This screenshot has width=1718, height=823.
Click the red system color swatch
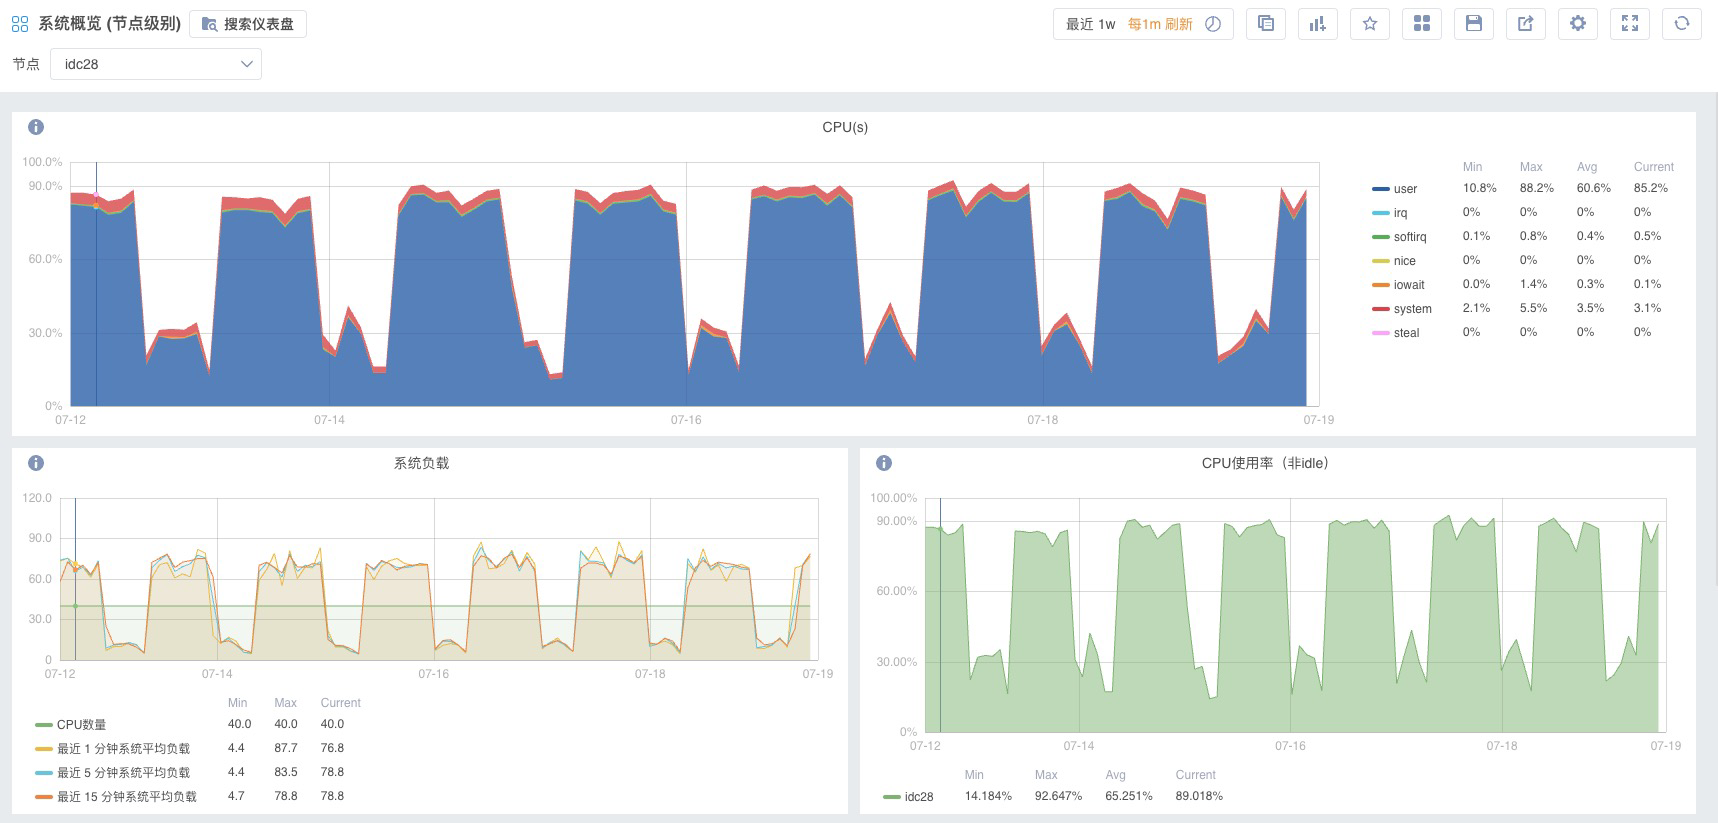coord(1381,309)
